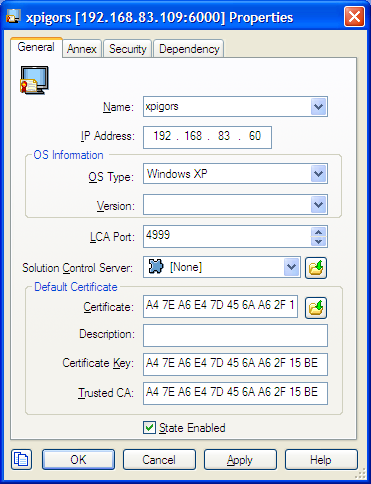The width and height of the screenshot is (371, 484).
Task: Click the empty Description field
Action: click(235, 335)
